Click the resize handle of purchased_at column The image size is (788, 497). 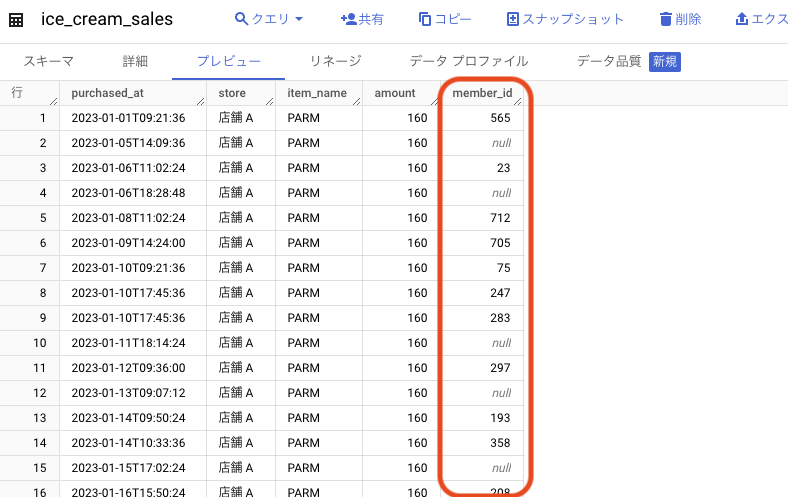(x=201, y=101)
